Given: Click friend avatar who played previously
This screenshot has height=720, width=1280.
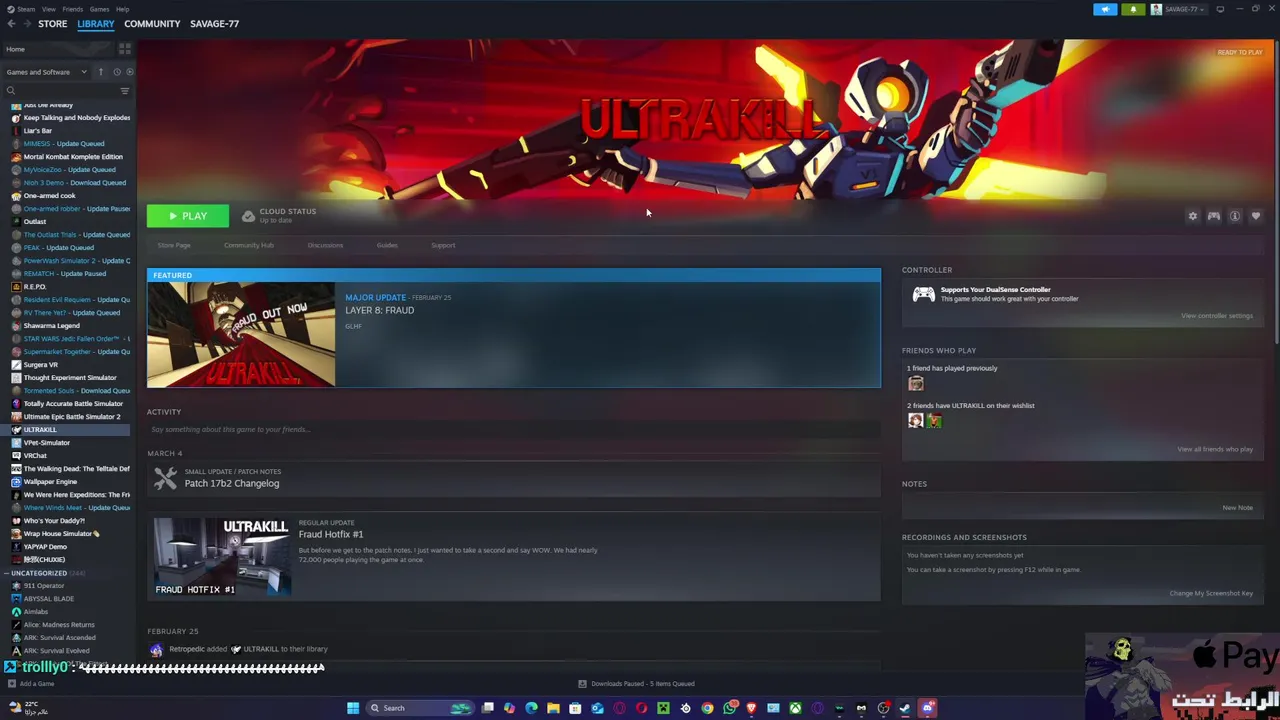Looking at the screenshot, I should click(x=915, y=384).
